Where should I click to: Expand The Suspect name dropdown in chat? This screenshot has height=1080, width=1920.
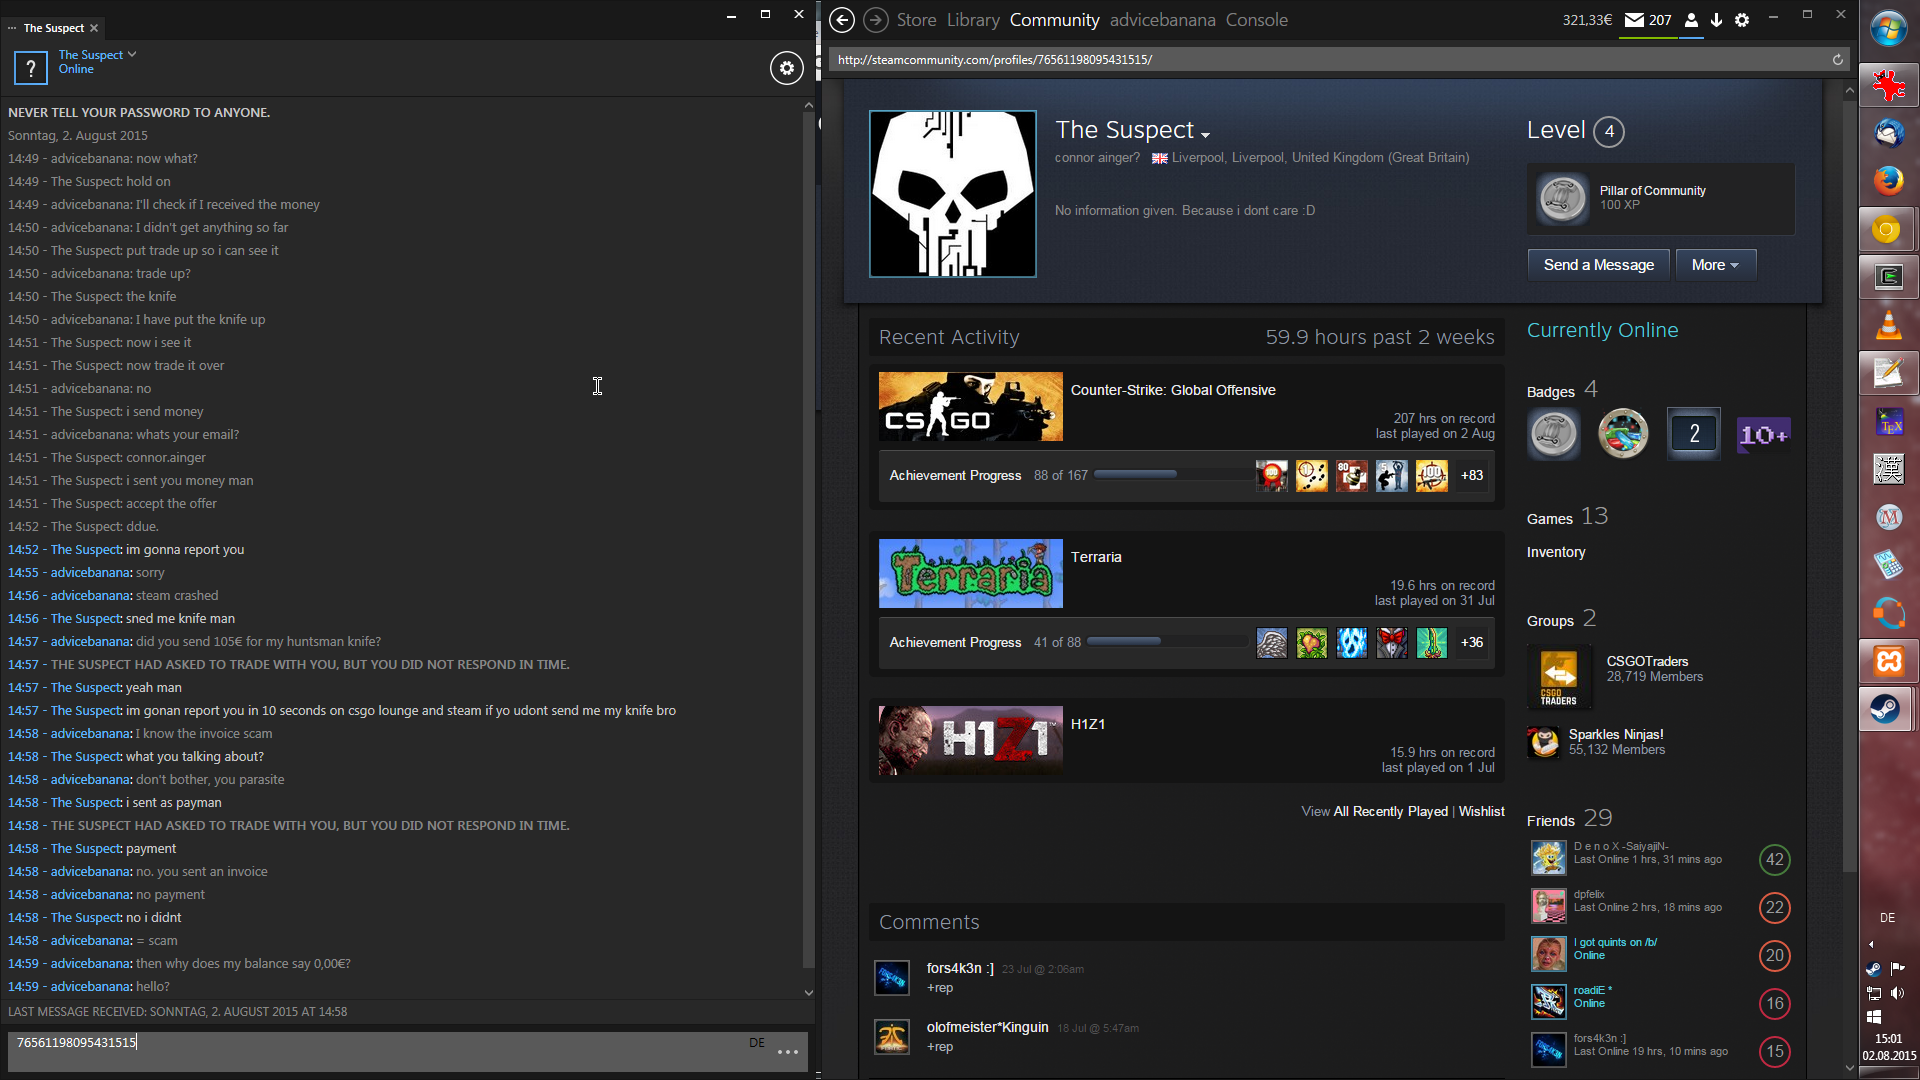(132, 54)
